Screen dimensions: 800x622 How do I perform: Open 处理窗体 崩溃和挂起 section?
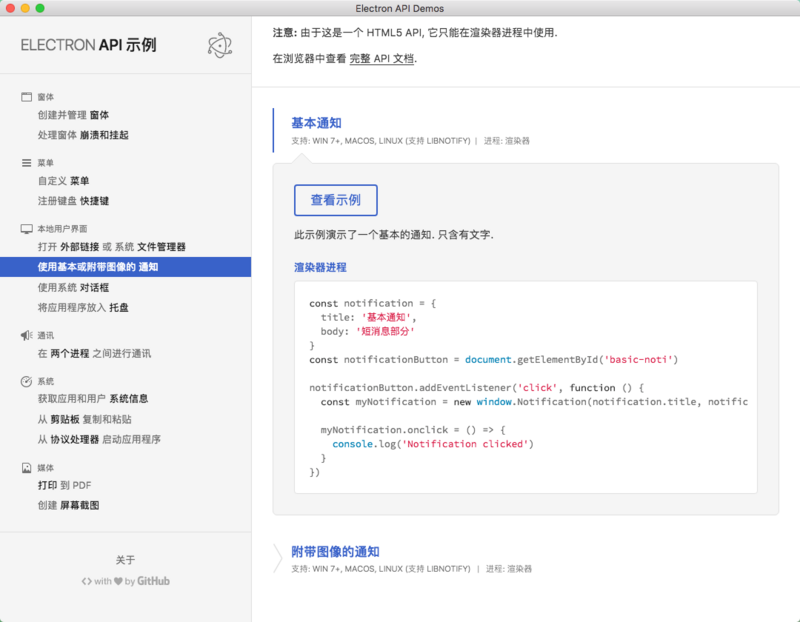(x=83, y=135)
